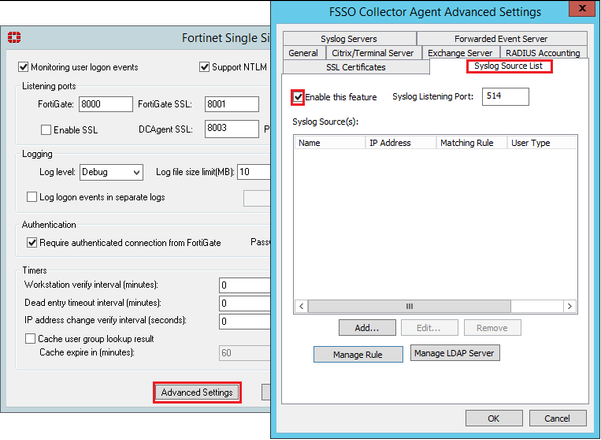
Task: Switch to Syslog Servers tab
Action: [349, 38]
